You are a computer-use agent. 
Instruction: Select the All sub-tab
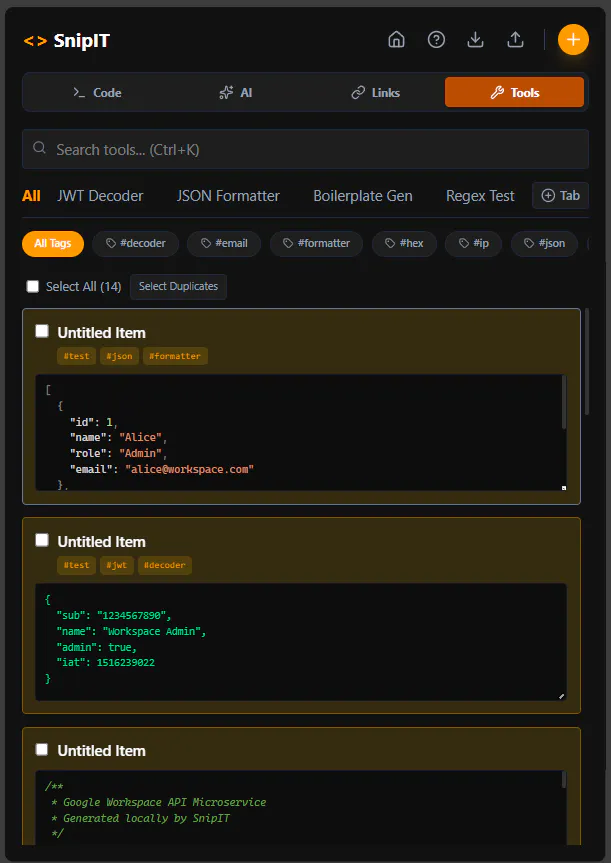coord(31,196)
